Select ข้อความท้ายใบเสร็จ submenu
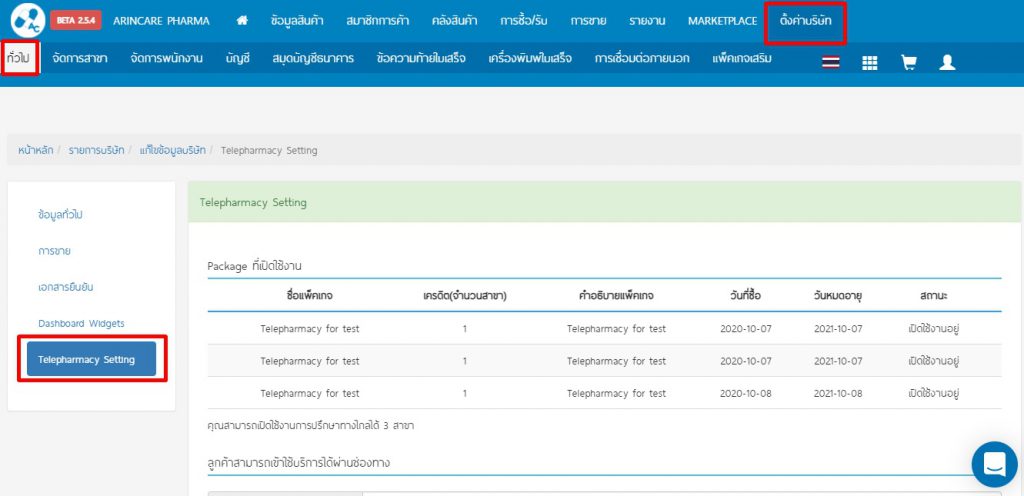 [421, 58]
